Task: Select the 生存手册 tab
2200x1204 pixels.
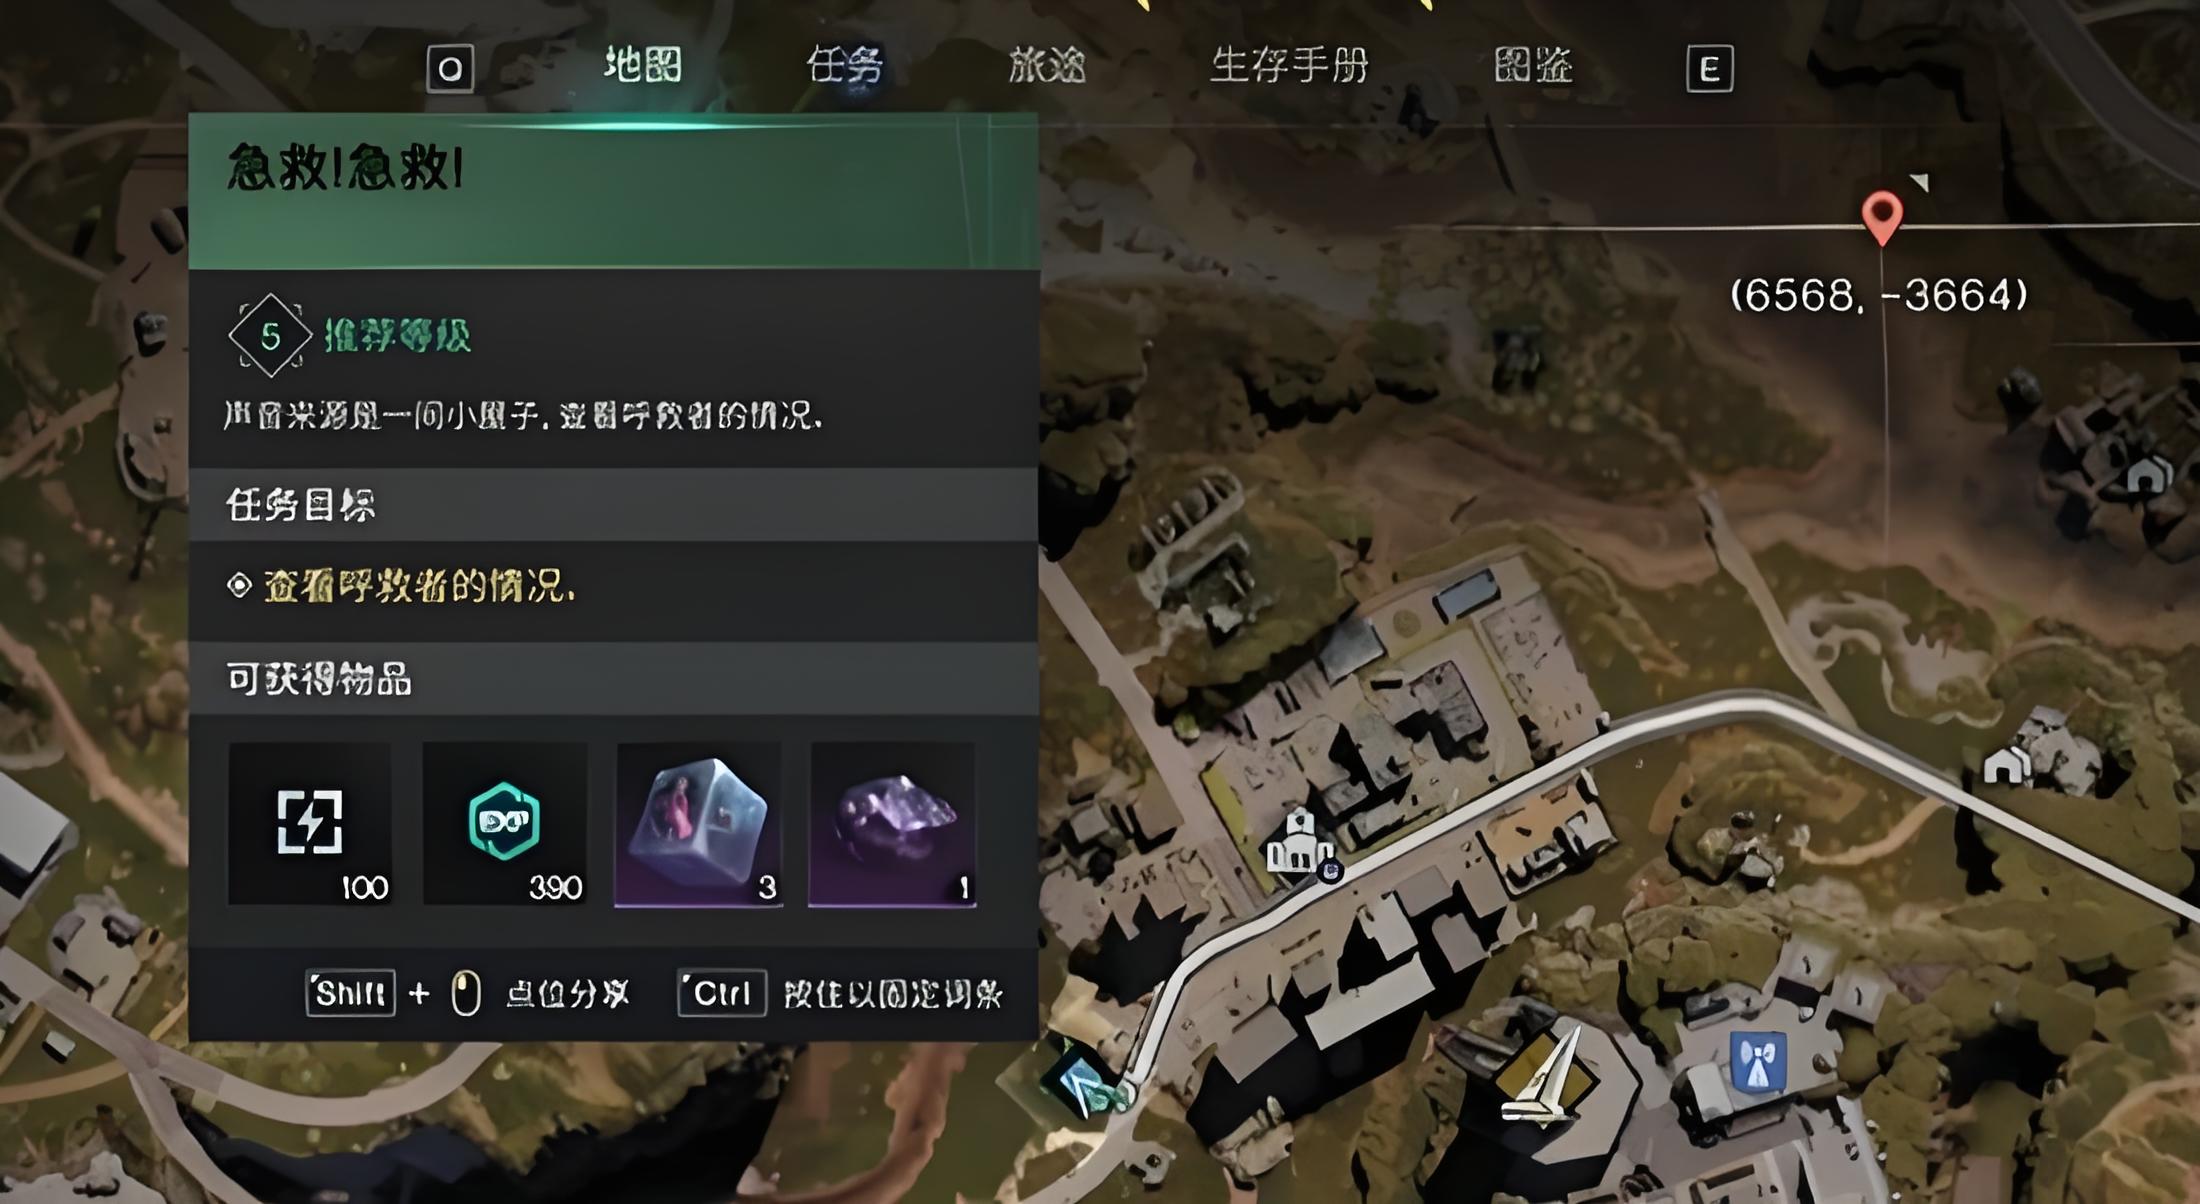Action: point(1289,66)
